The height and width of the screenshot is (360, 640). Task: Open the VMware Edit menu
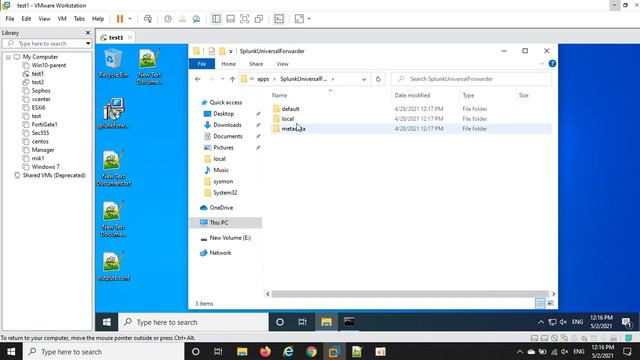[26, 19]
